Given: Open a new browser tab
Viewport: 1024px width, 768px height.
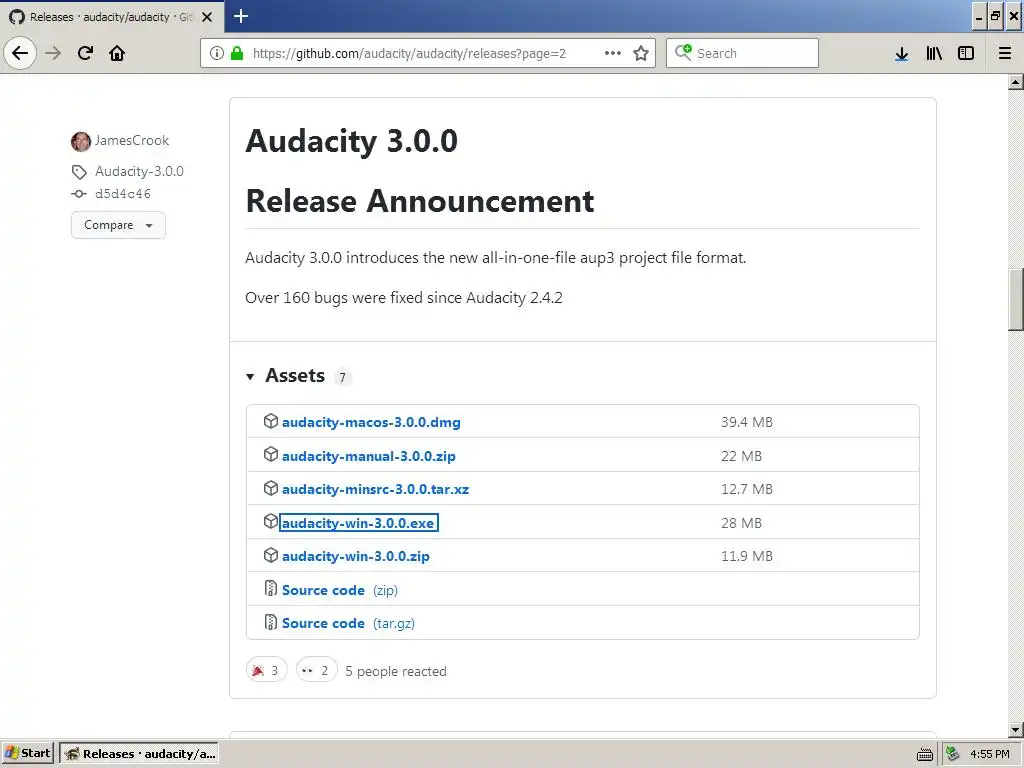Looking at the screenshot, I should pos(240,16).
